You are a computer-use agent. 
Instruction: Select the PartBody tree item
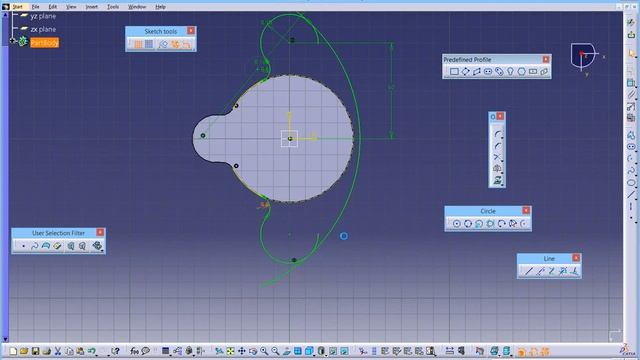pos(44,42)
